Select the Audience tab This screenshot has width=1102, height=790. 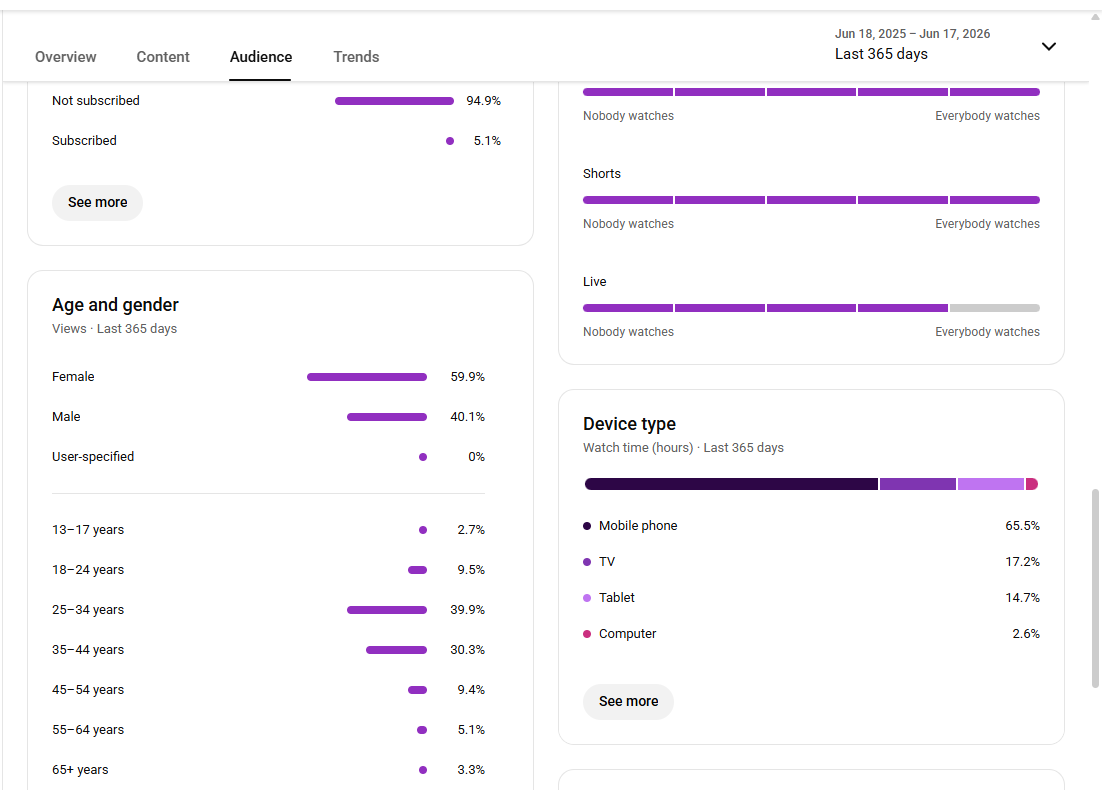click(261, 57)
